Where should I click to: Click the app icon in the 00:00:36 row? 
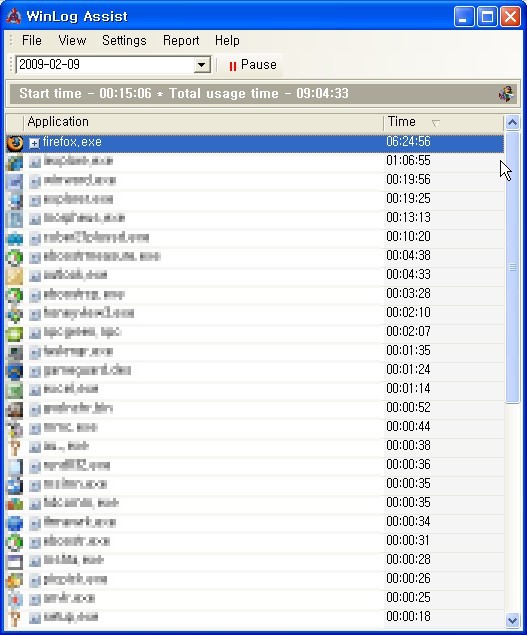(15, 466)
